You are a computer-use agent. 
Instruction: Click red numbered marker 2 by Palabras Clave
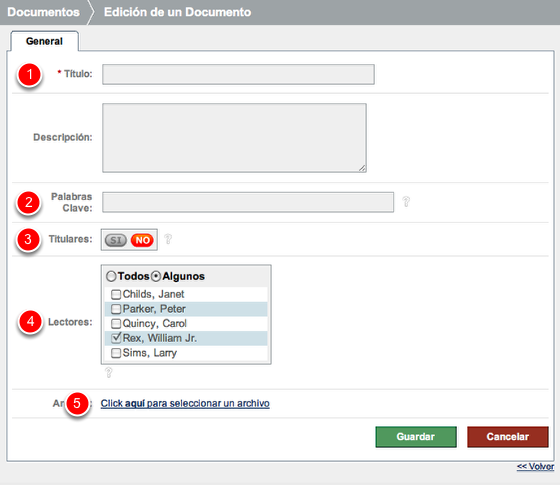pos(29,202)
